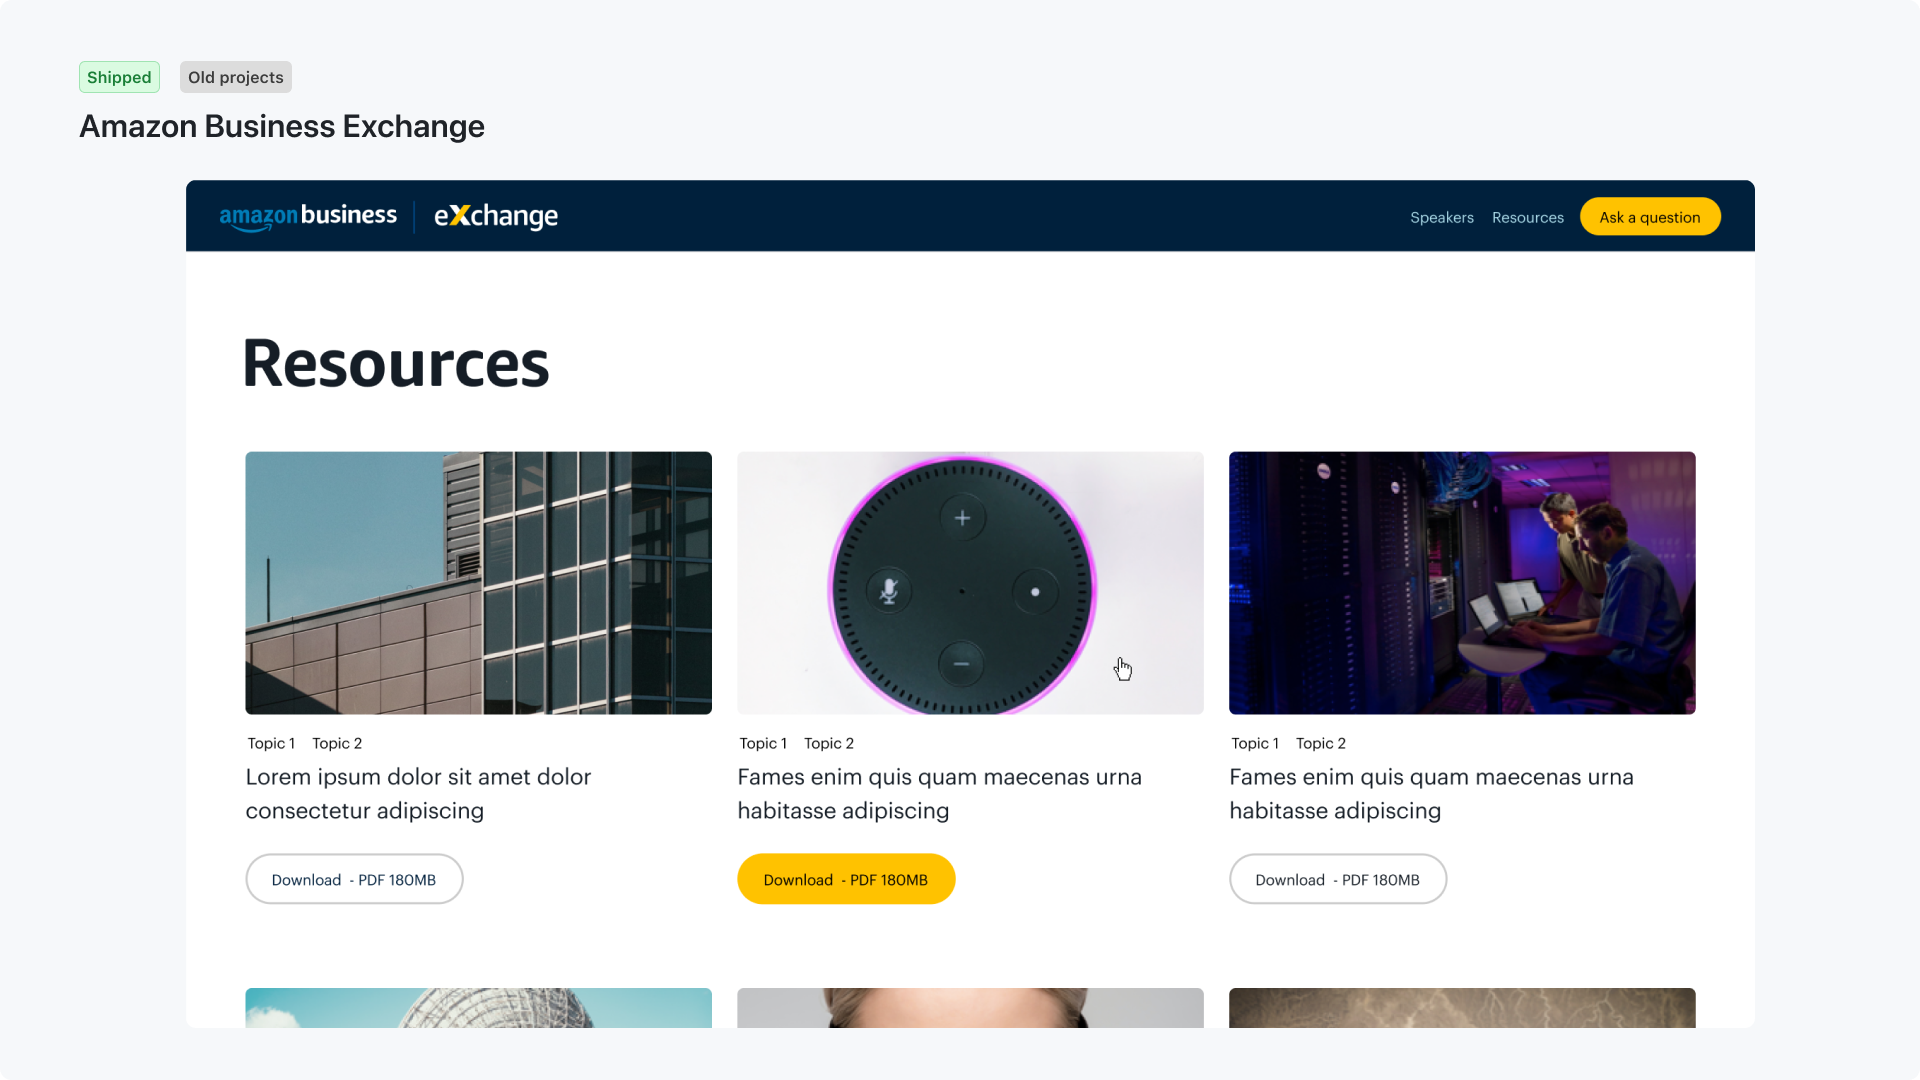The width and height of the screenshot is (1920, 1080).
Task: Click the Amazon Business logo
Action: [307, 214]
